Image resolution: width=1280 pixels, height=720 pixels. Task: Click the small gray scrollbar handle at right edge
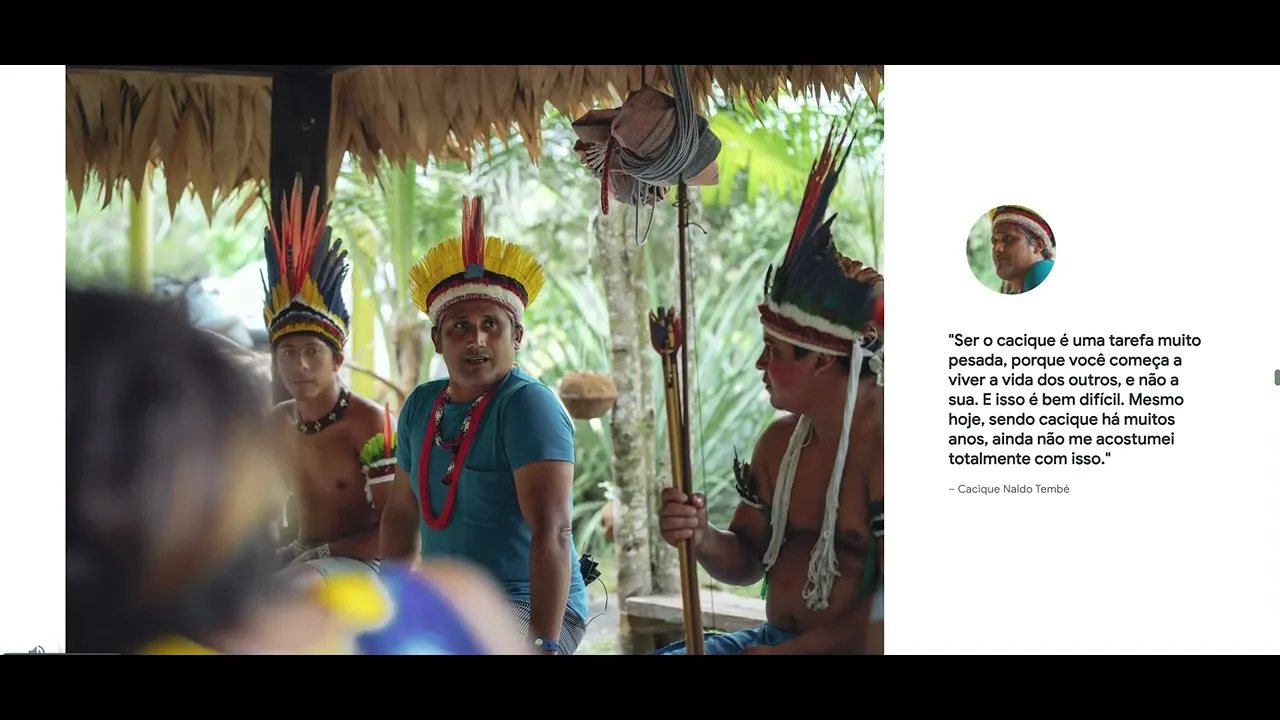point(1277,377)
